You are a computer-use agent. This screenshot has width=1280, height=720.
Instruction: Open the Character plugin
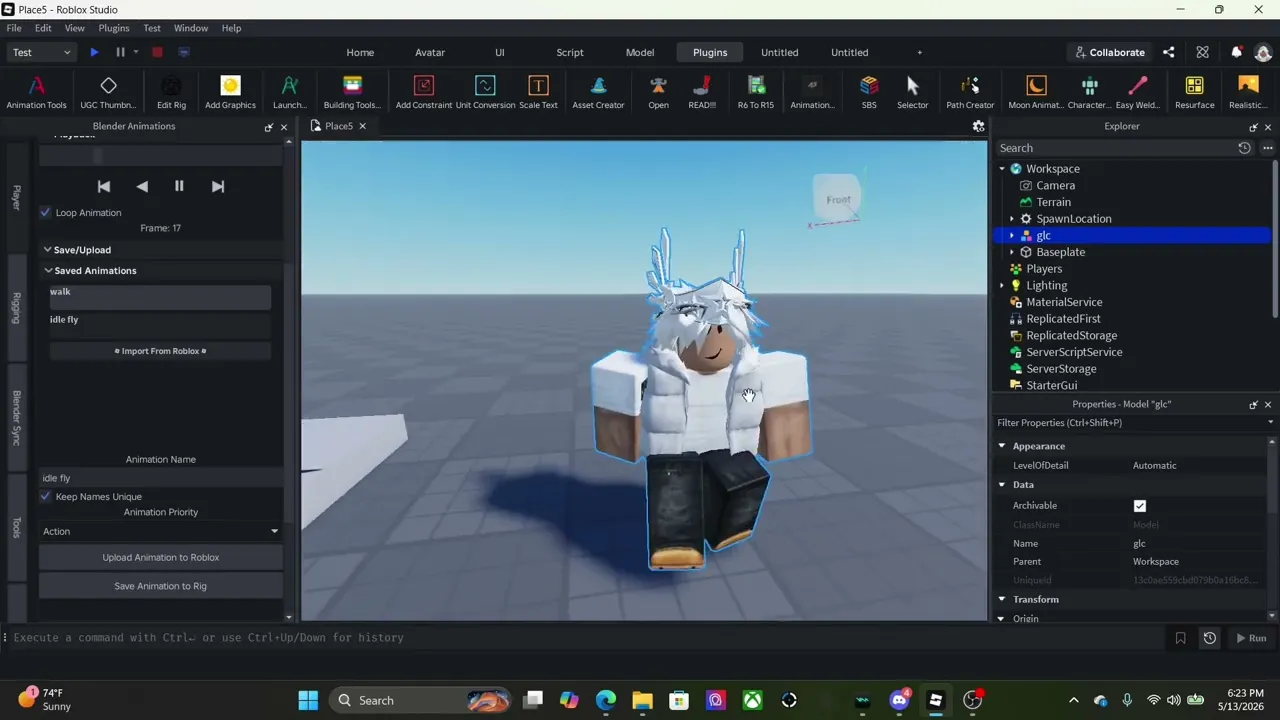click(x=1089, y=92)
